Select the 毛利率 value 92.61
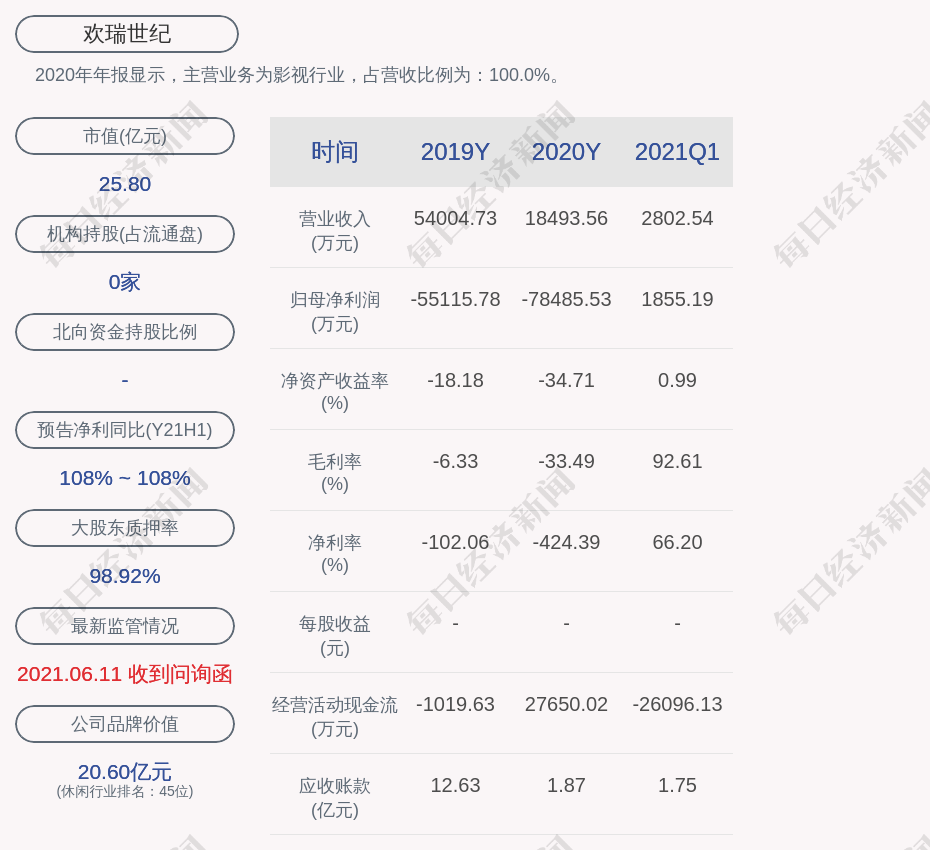The image size is (930, 850). [x=677, y=461]
